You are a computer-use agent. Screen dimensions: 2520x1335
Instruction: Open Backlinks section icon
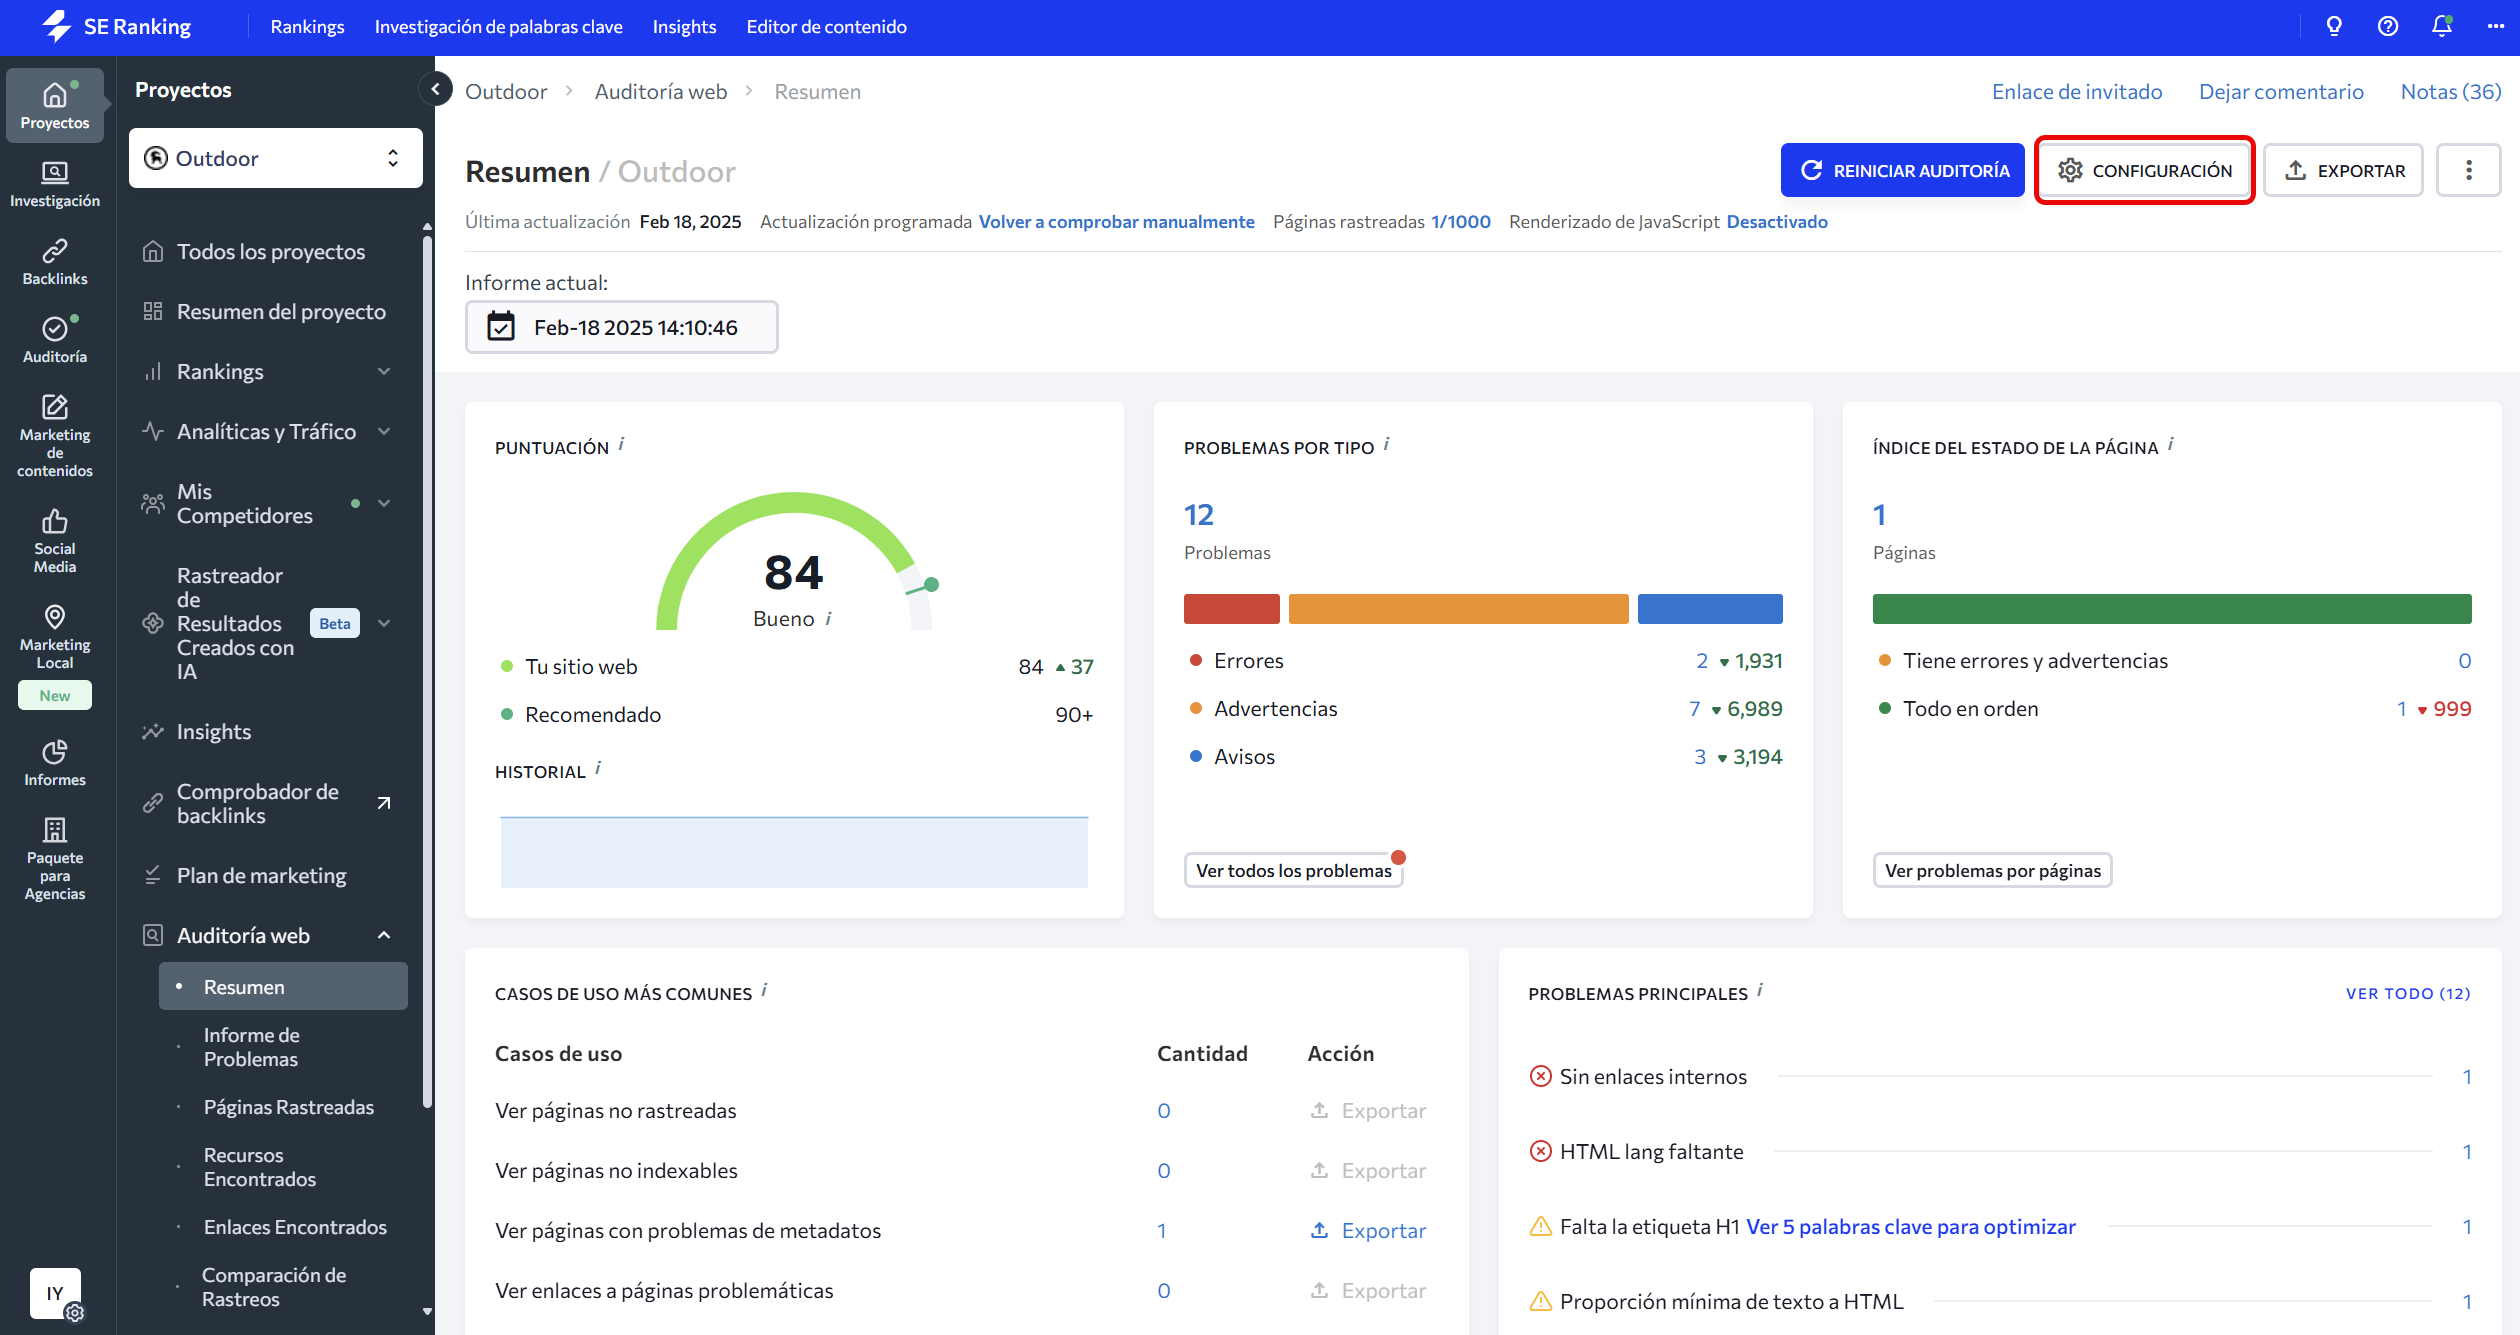tap(55, 262)
